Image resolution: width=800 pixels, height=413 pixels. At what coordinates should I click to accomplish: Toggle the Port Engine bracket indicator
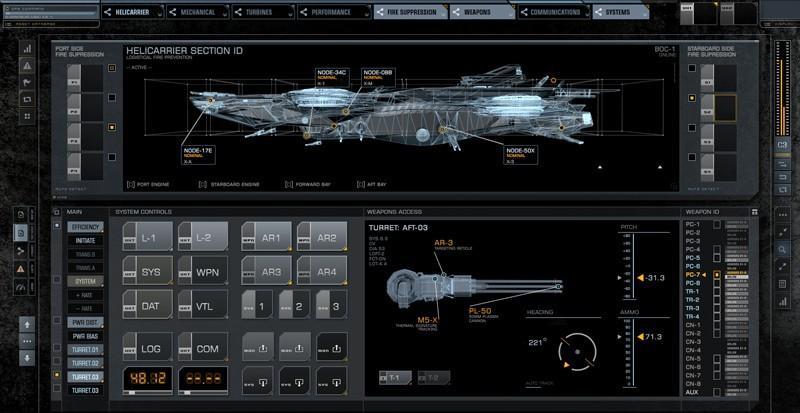pyautogui.click(x=131, y=184)
